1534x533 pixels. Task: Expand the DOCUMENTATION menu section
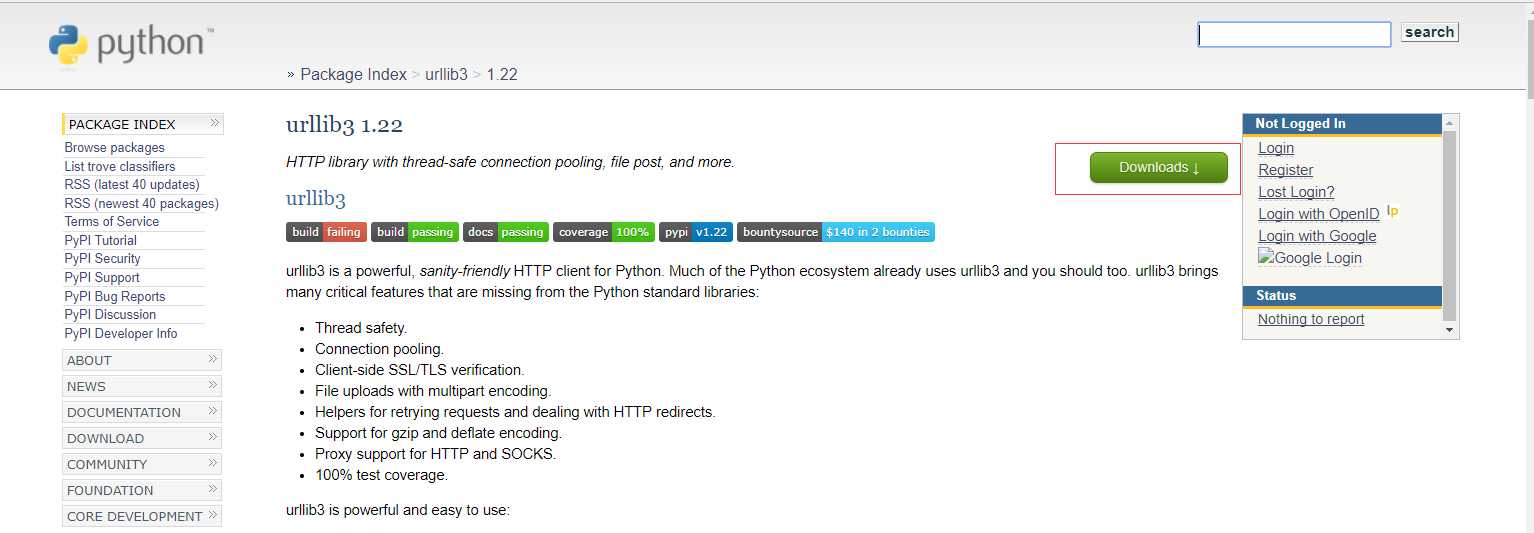(142, 412)
